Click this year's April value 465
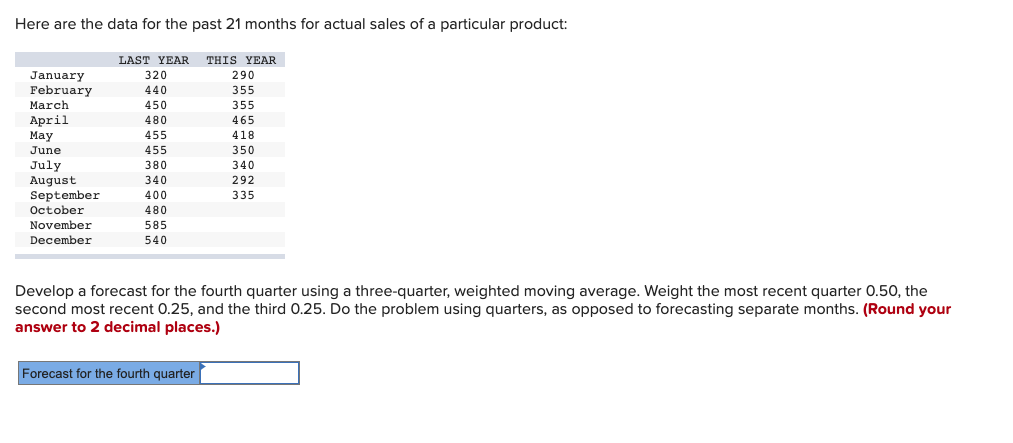The height and width of the screenshot is (443, 1013). tap(243, 120)
